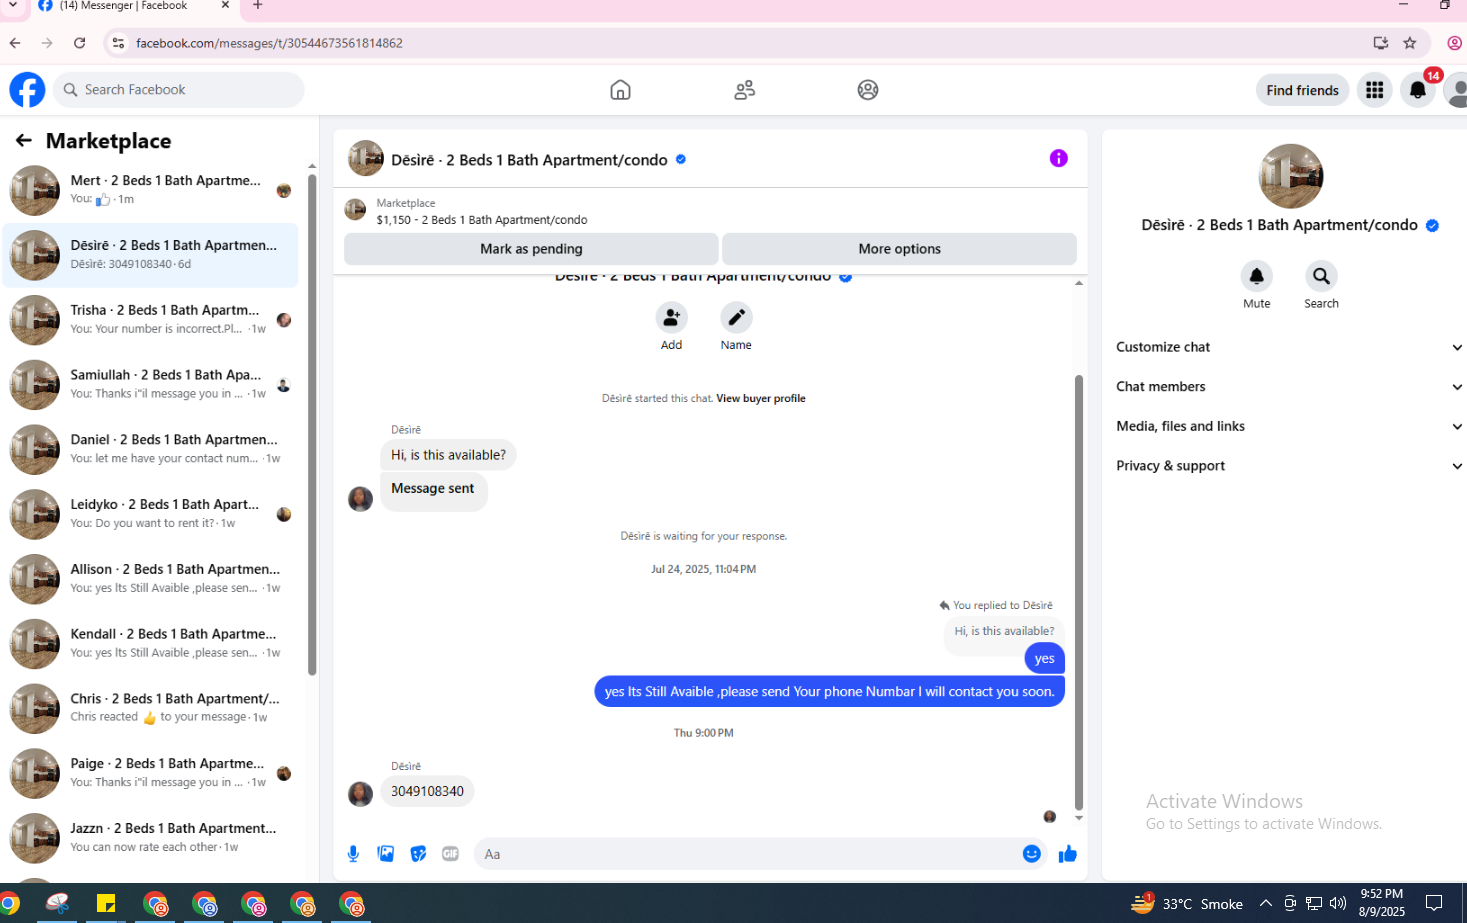Open browser tab search dropdown
Screen dimensions: 1467x923
[13, 6]
